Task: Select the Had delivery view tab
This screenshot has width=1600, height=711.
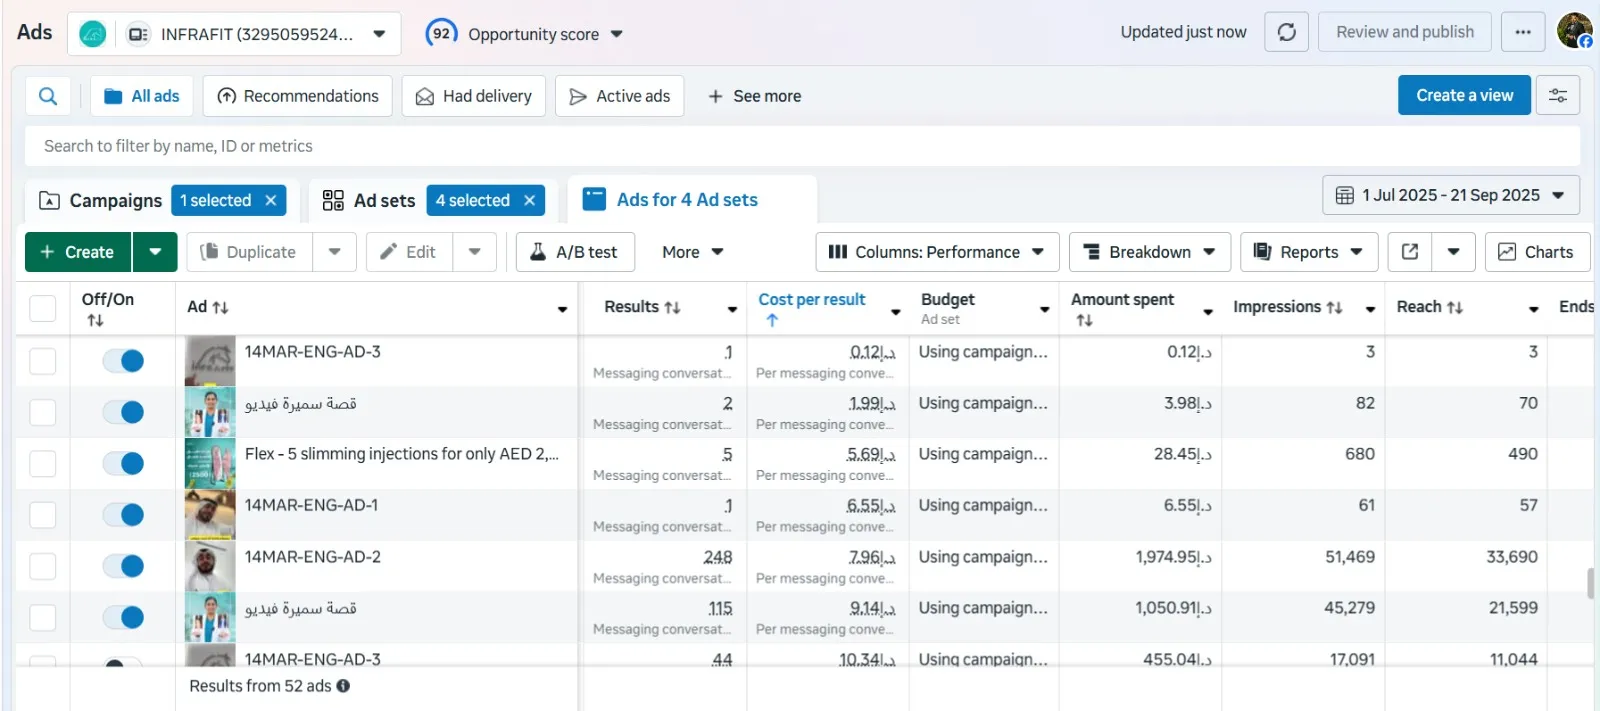Action: click(x=474, y=96)
